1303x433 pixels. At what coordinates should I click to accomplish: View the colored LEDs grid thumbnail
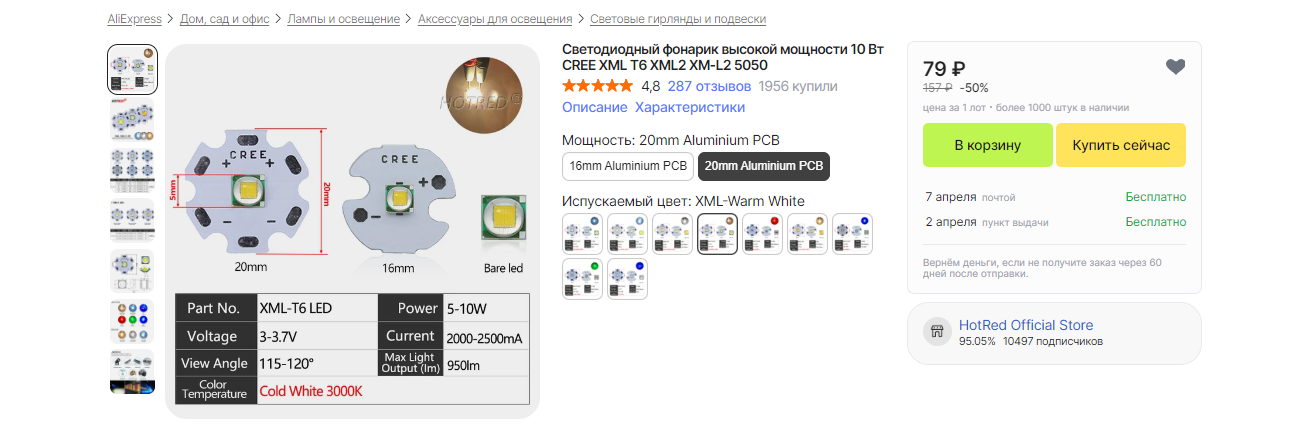click(132, 322)
